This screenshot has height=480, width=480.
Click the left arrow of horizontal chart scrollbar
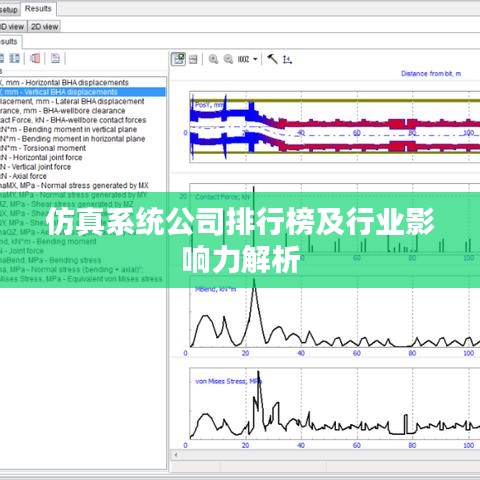pyautogui.click(x=176, y=454)
